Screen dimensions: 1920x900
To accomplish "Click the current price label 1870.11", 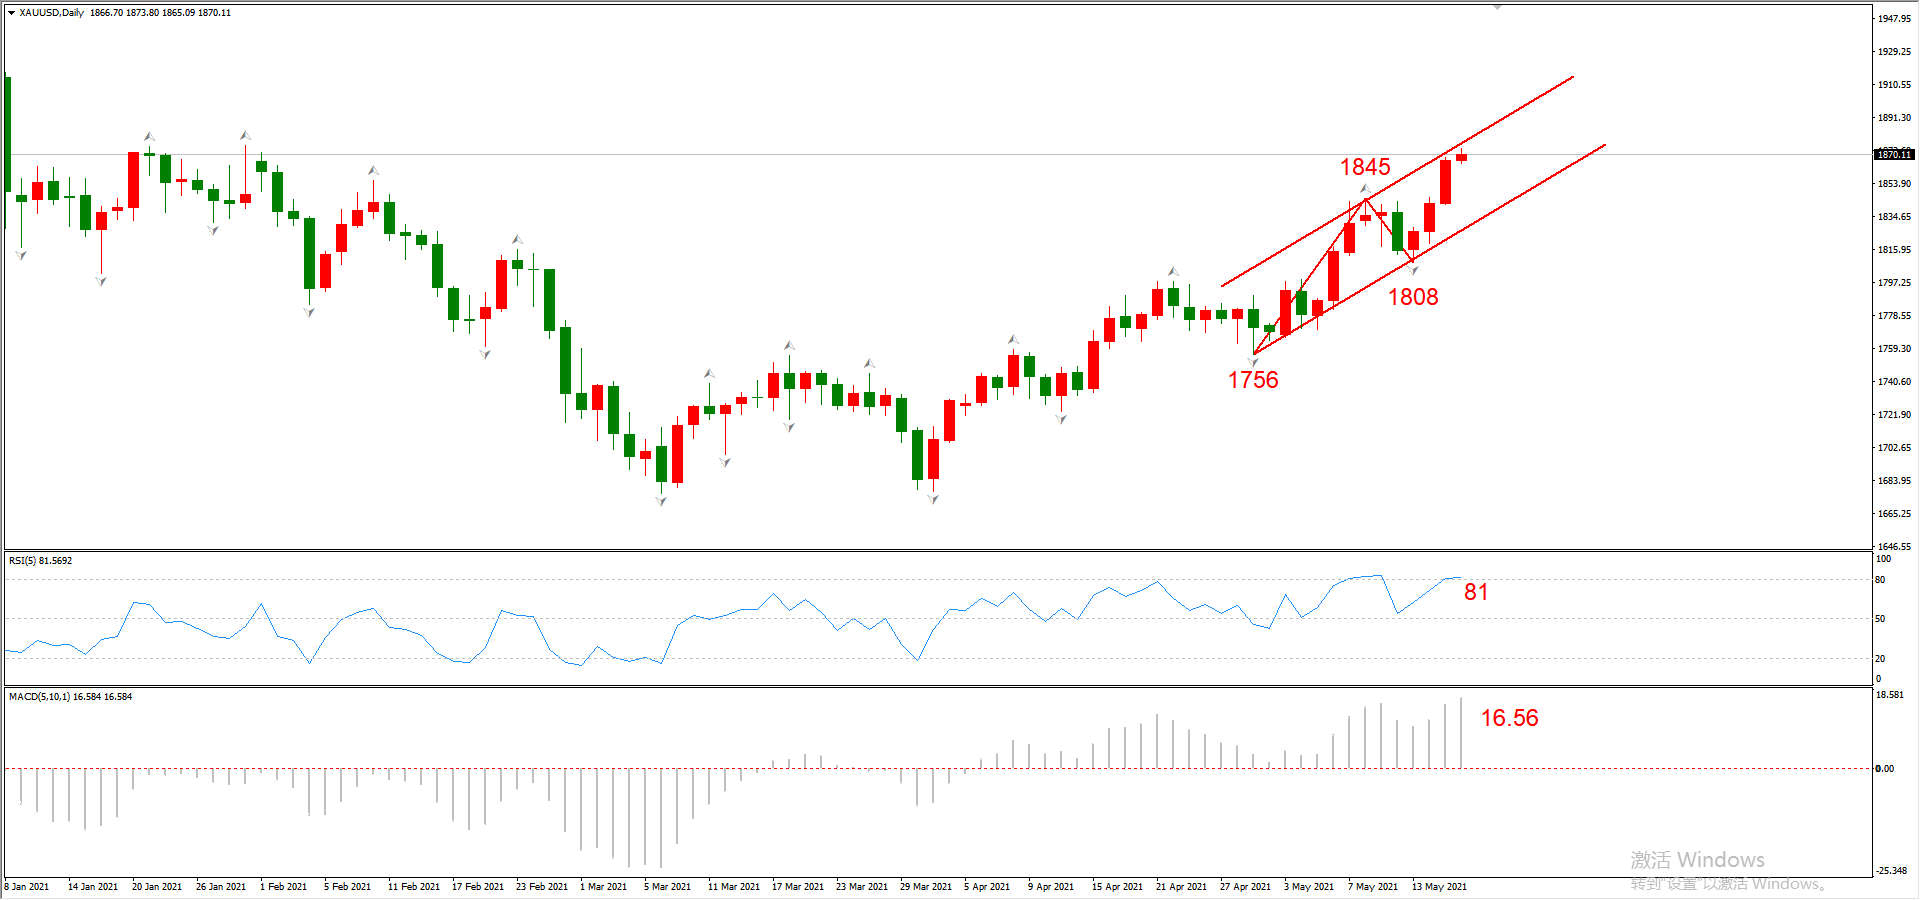I will [x=1894, y=154].
